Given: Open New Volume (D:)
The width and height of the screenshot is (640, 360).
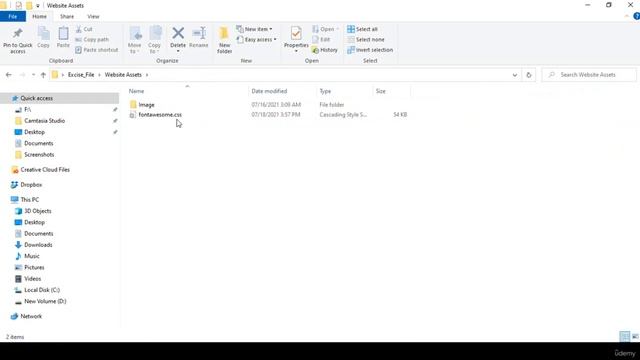Looking at the screenshot, I should 45,301.
